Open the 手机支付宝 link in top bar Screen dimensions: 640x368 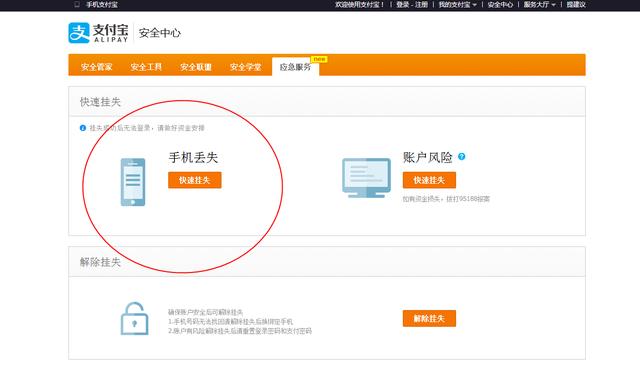[x=102, y=4]
